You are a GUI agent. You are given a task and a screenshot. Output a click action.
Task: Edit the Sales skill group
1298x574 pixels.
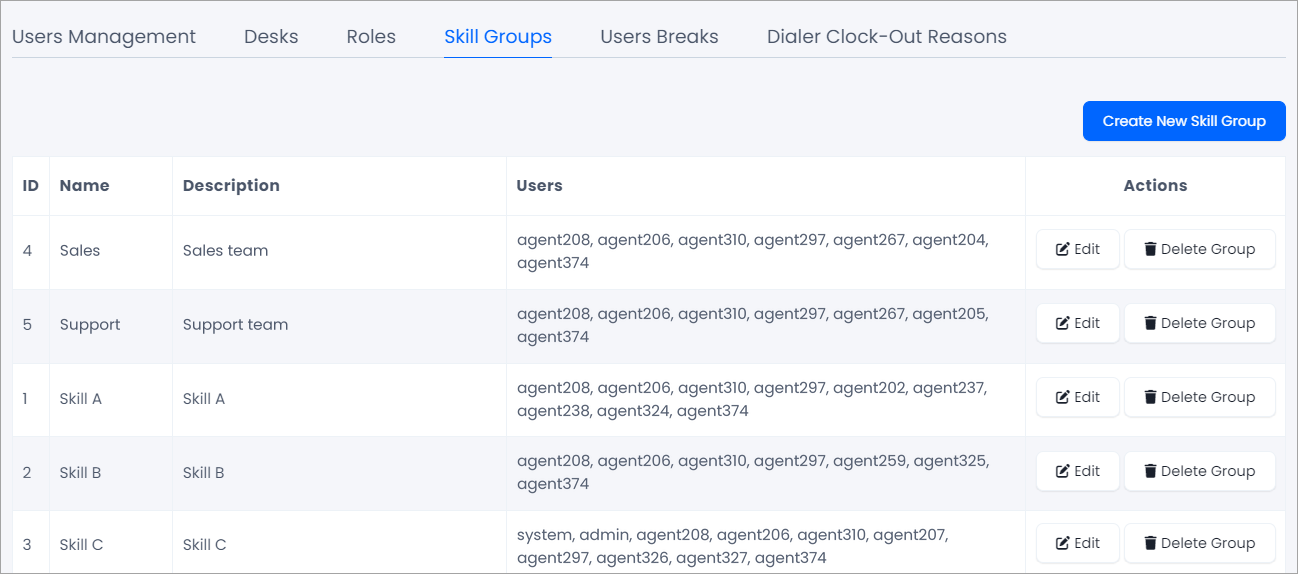pyautogui.click(x=1078, y=249)
